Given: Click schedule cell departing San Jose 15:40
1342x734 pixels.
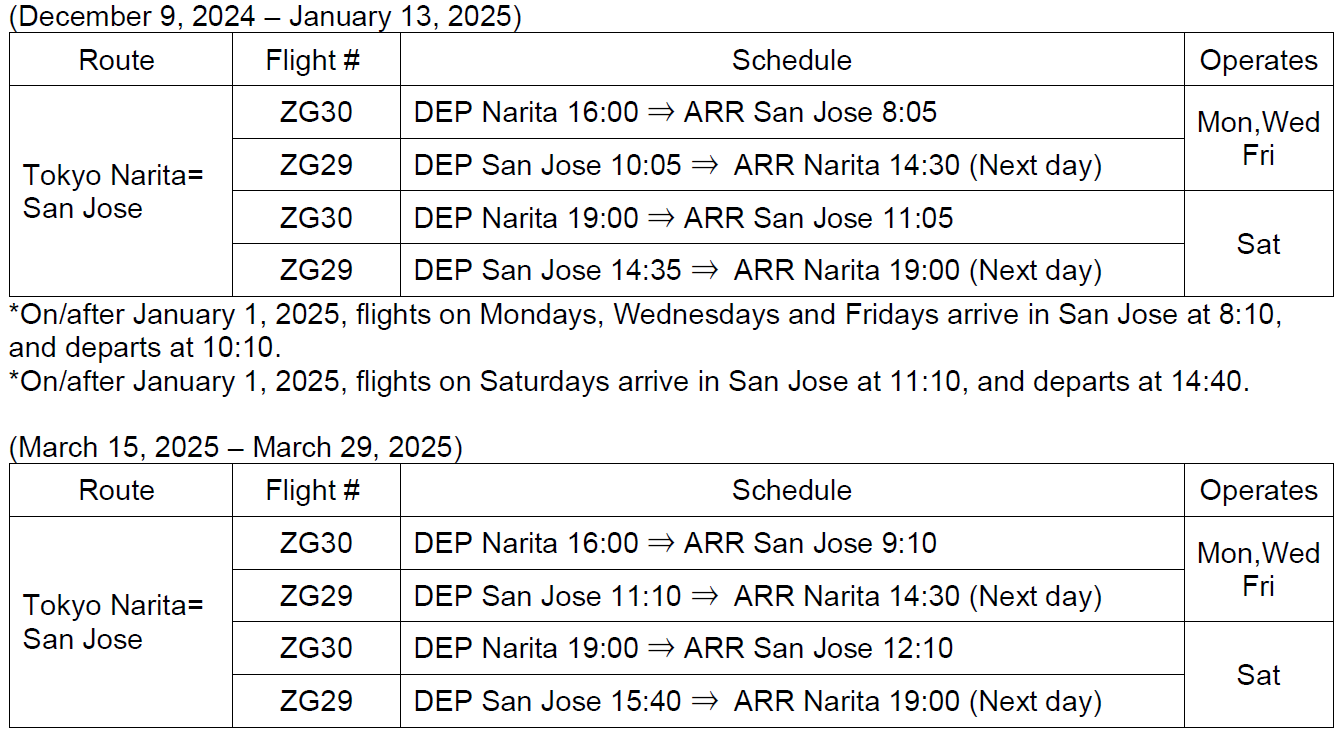Looking at the screenshot, I should (x=757, y=701).
